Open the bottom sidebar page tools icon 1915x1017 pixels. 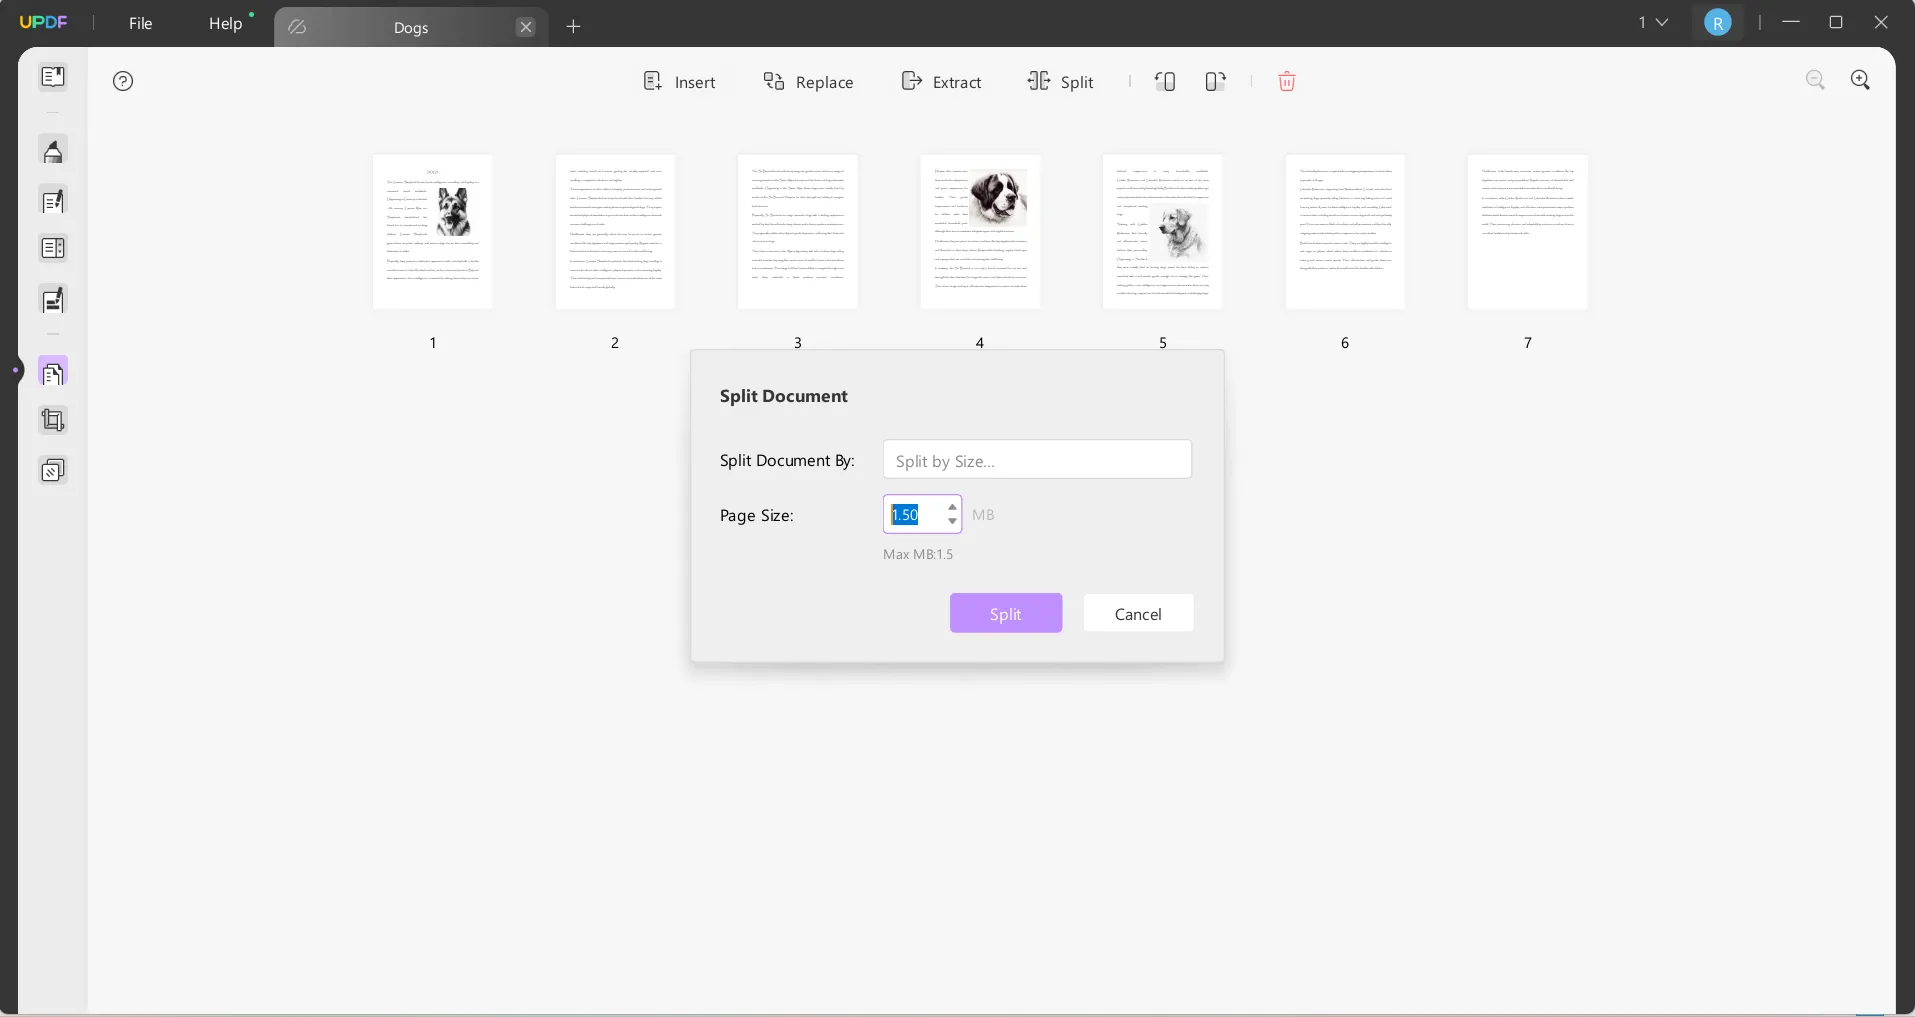point(53,471)
